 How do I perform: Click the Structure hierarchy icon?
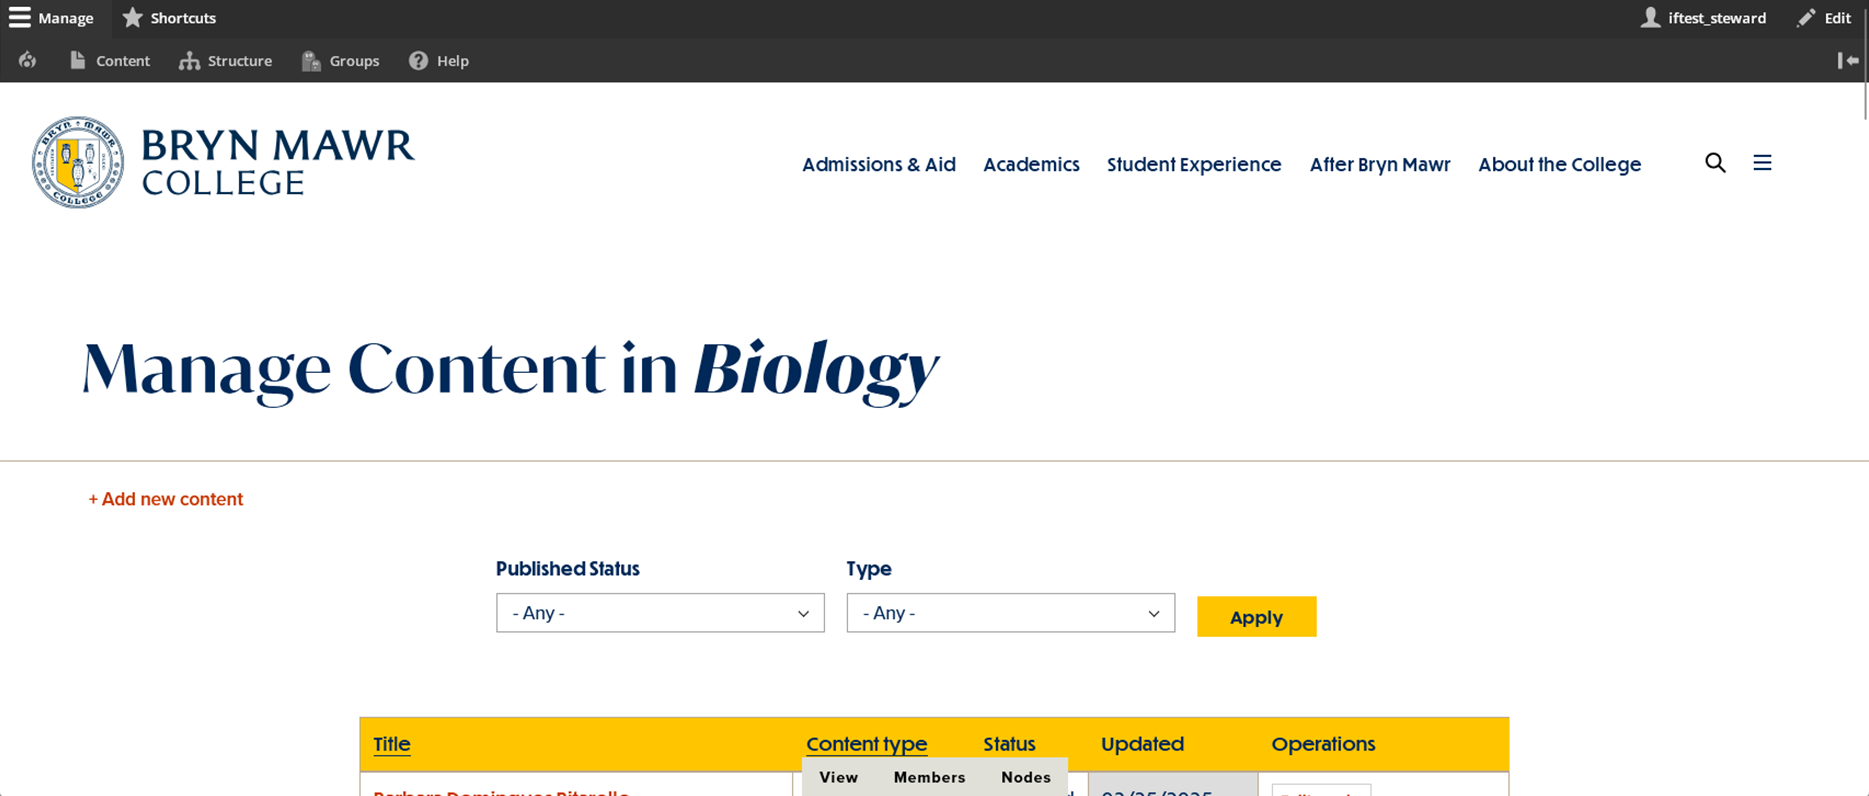[189, 61]
